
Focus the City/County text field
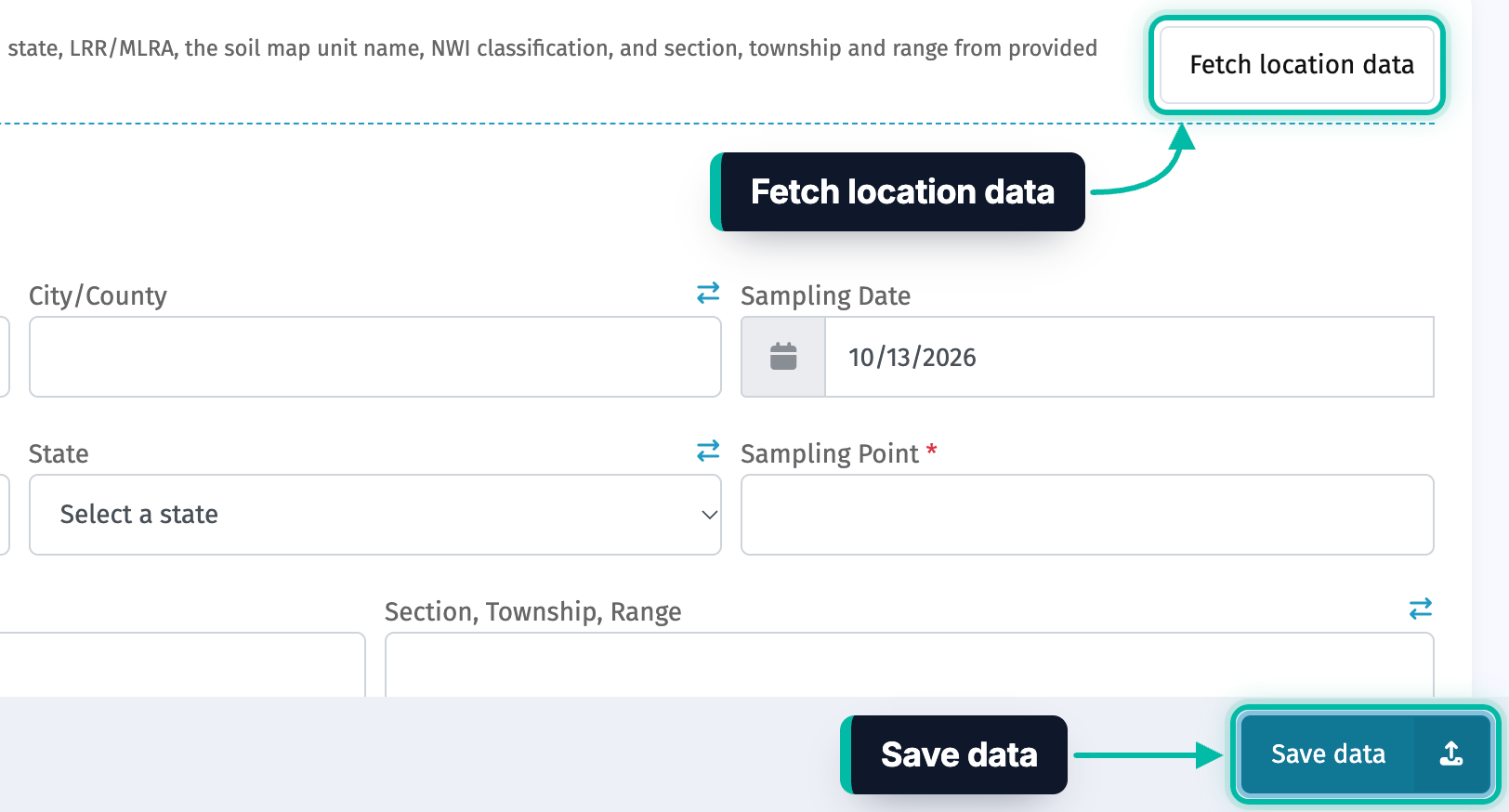[x=375, y=357]
